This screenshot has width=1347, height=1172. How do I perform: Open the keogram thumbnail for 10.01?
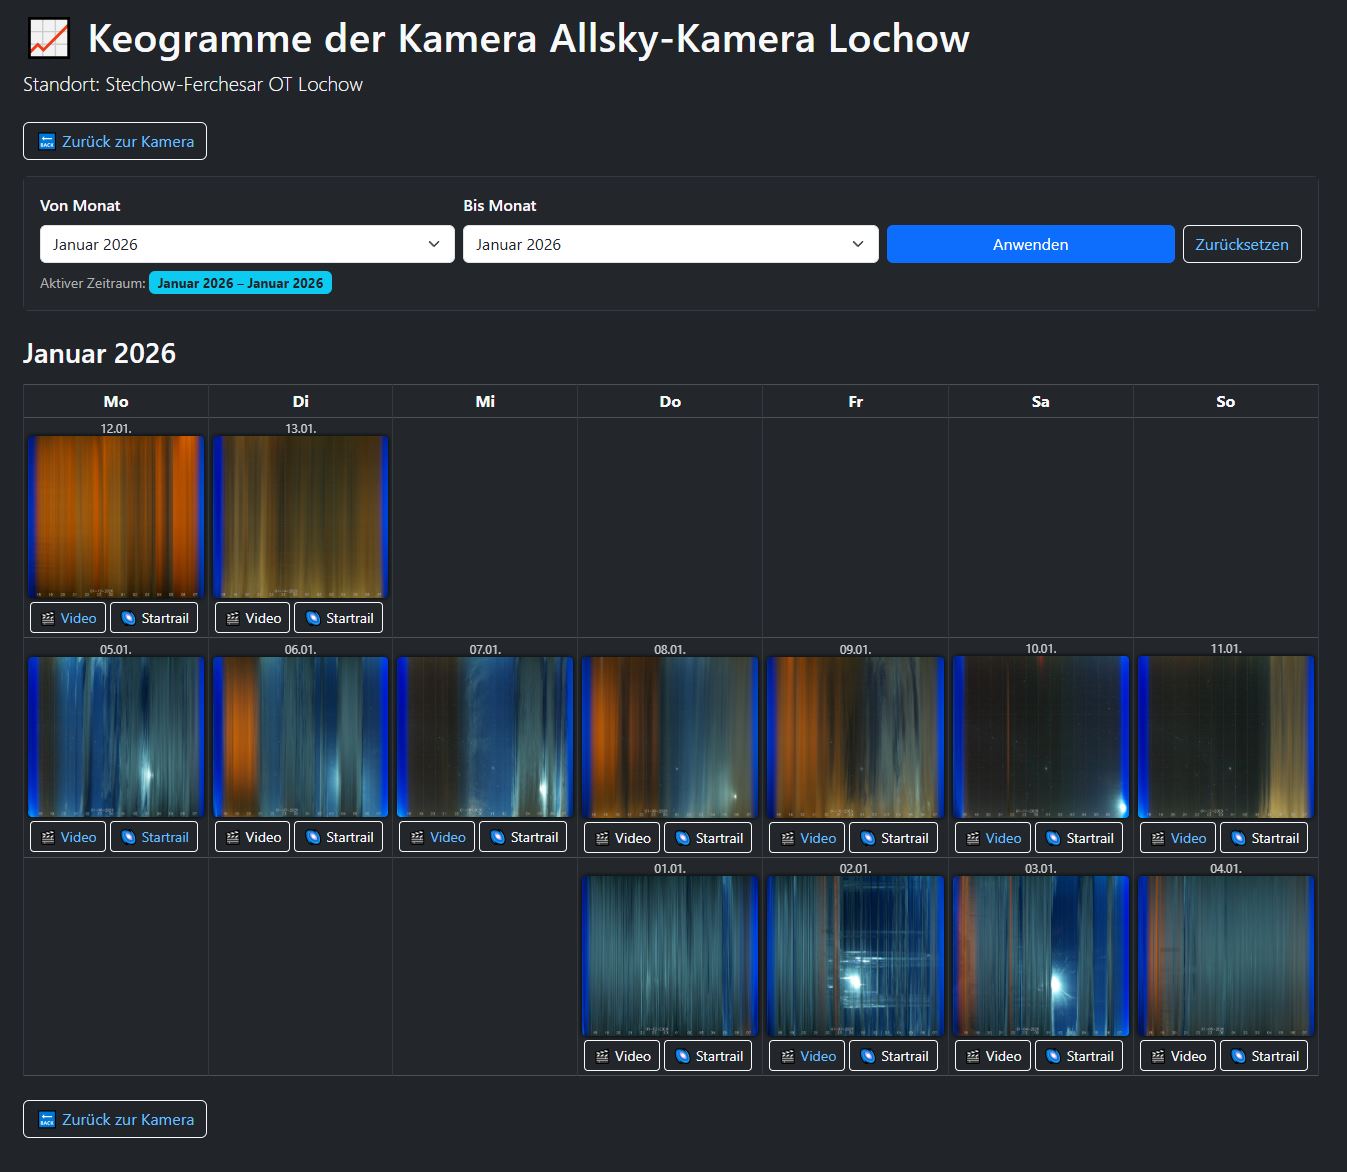(x=1040, y=735)
